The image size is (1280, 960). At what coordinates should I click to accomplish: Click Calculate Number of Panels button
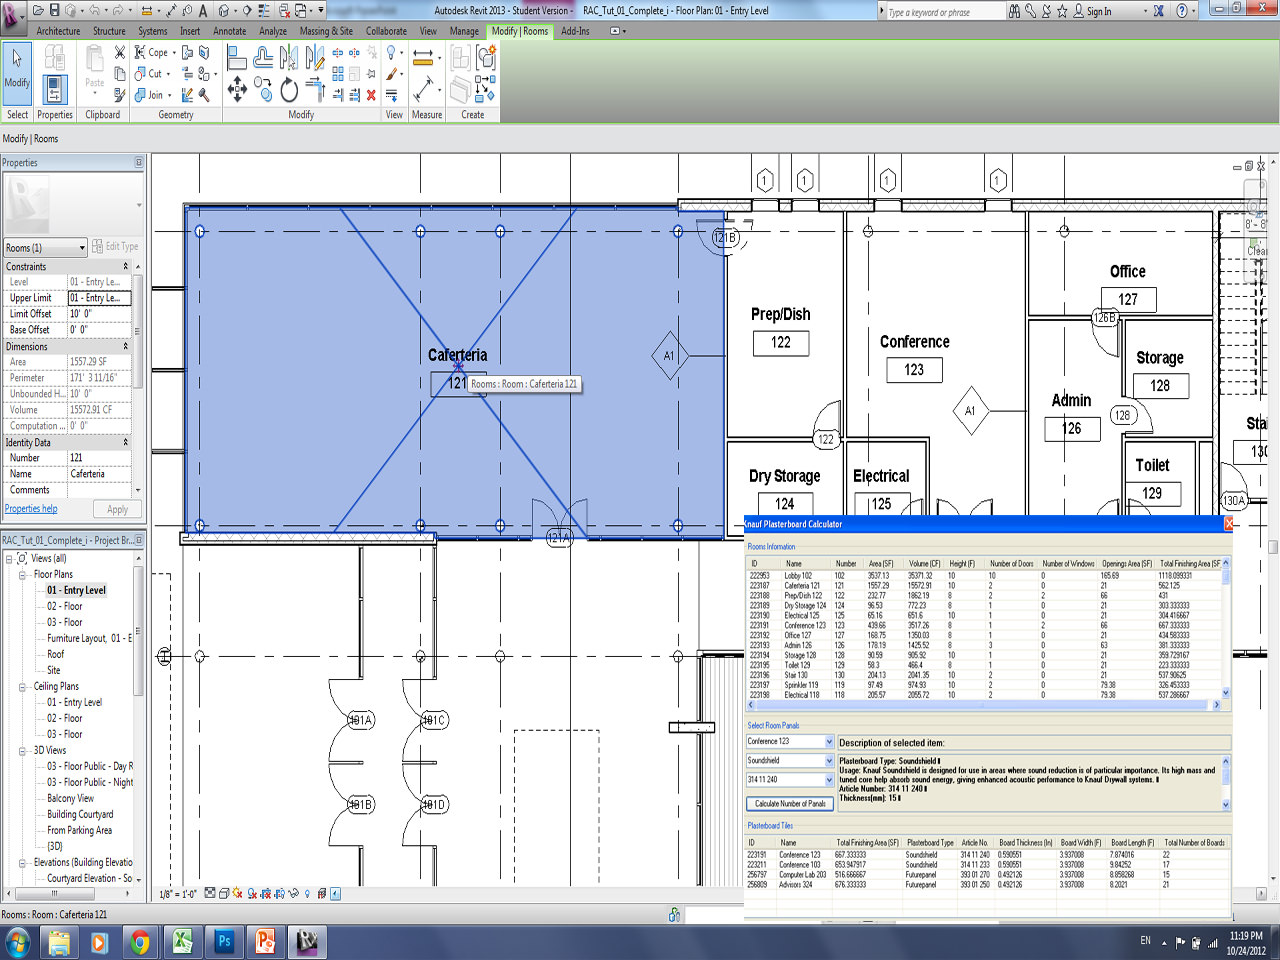point(789,804)
